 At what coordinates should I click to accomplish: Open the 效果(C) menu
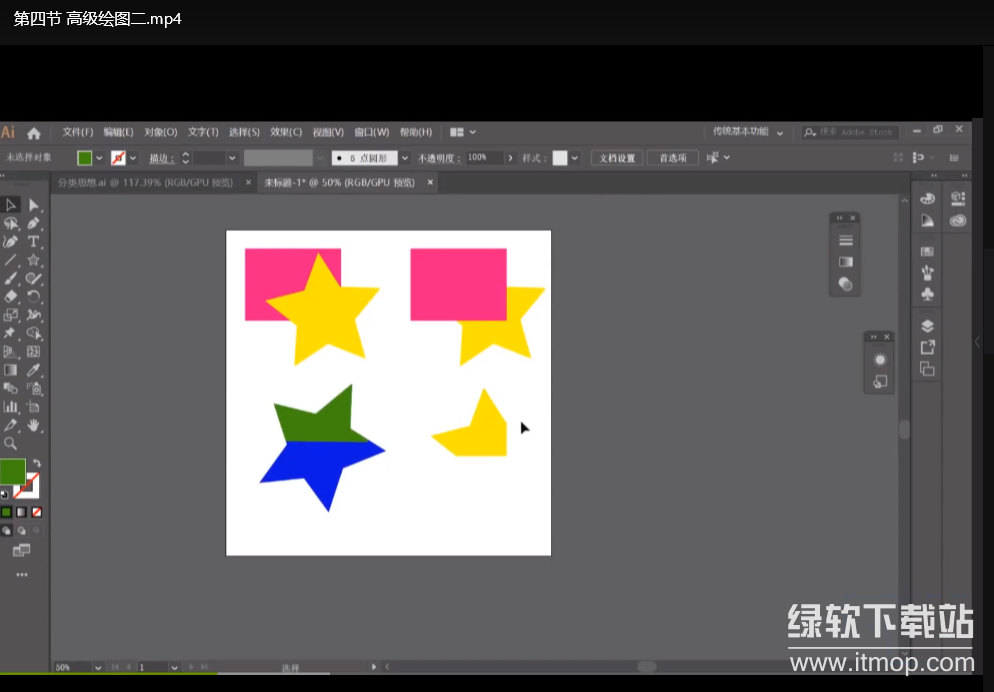pos(286,132)
